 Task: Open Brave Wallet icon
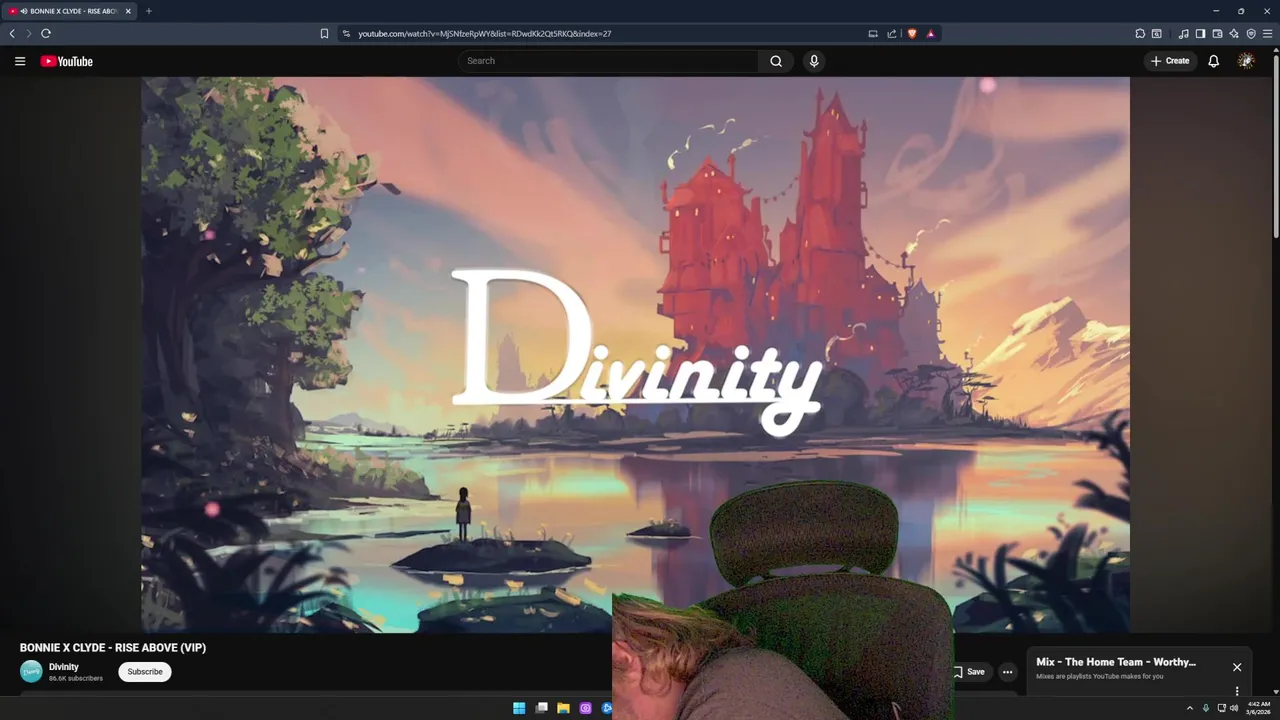(x=1217, y=33)
